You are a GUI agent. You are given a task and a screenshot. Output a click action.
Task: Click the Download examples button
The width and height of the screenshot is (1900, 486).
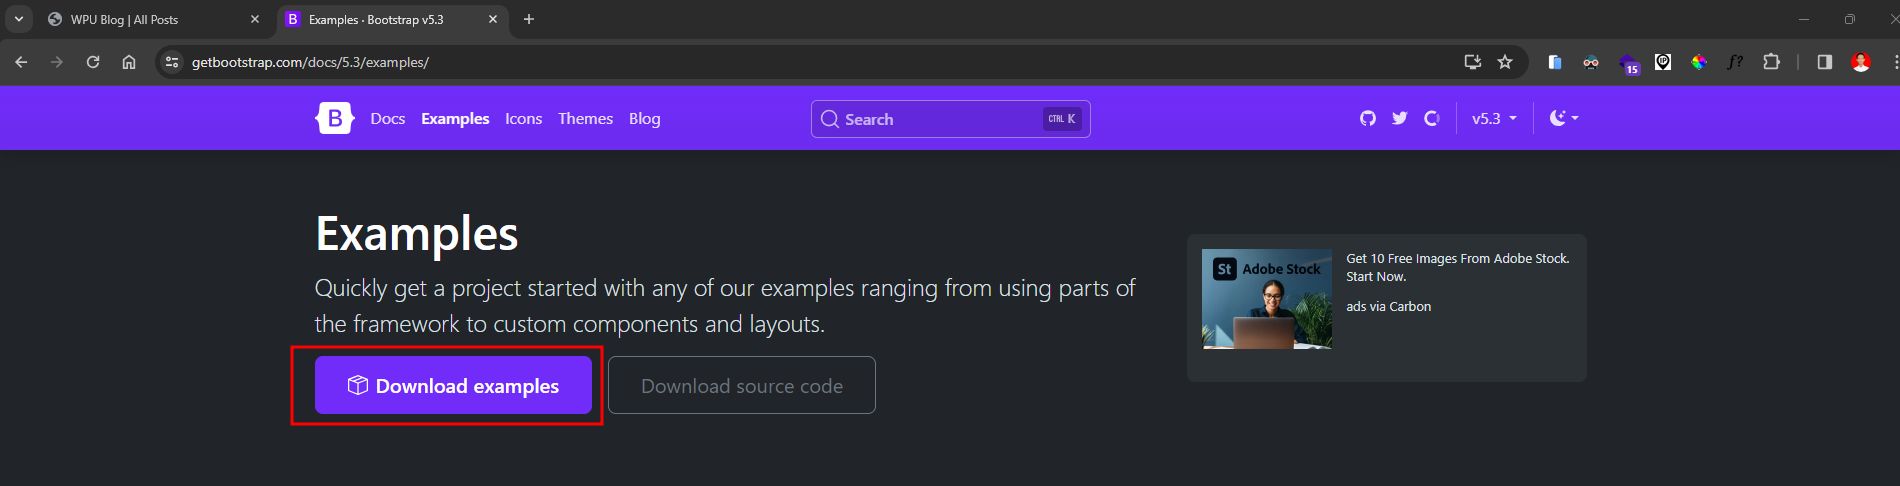pyautogui.click(x=453, y=385)
